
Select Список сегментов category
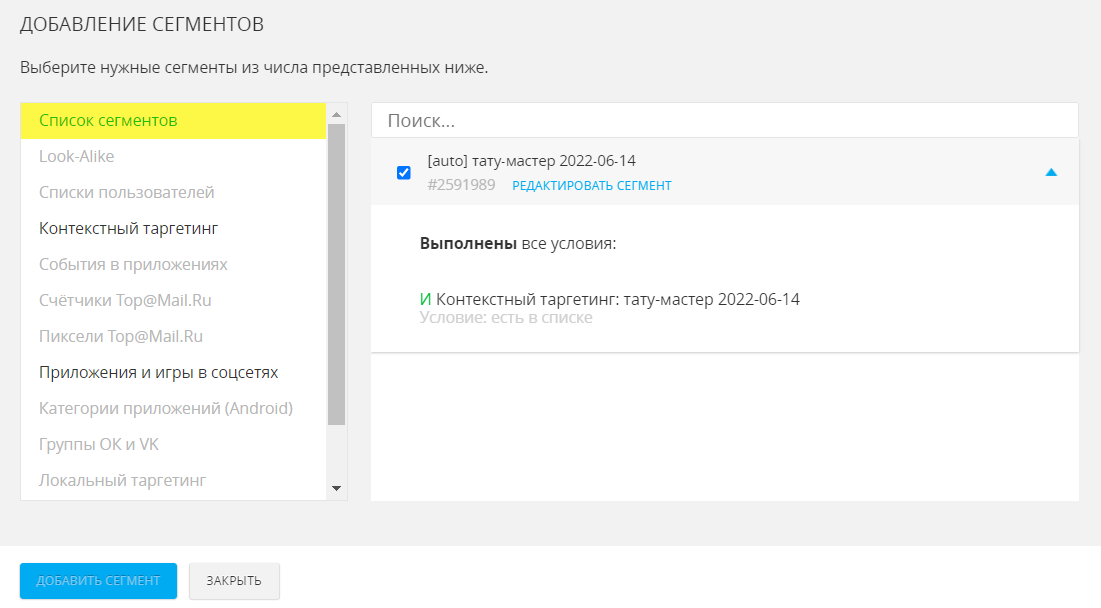click(108, 121)
